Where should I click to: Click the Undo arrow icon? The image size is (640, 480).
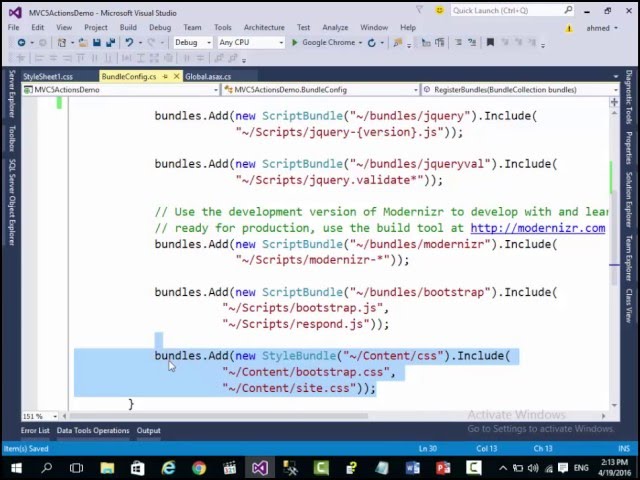point(129,42)
